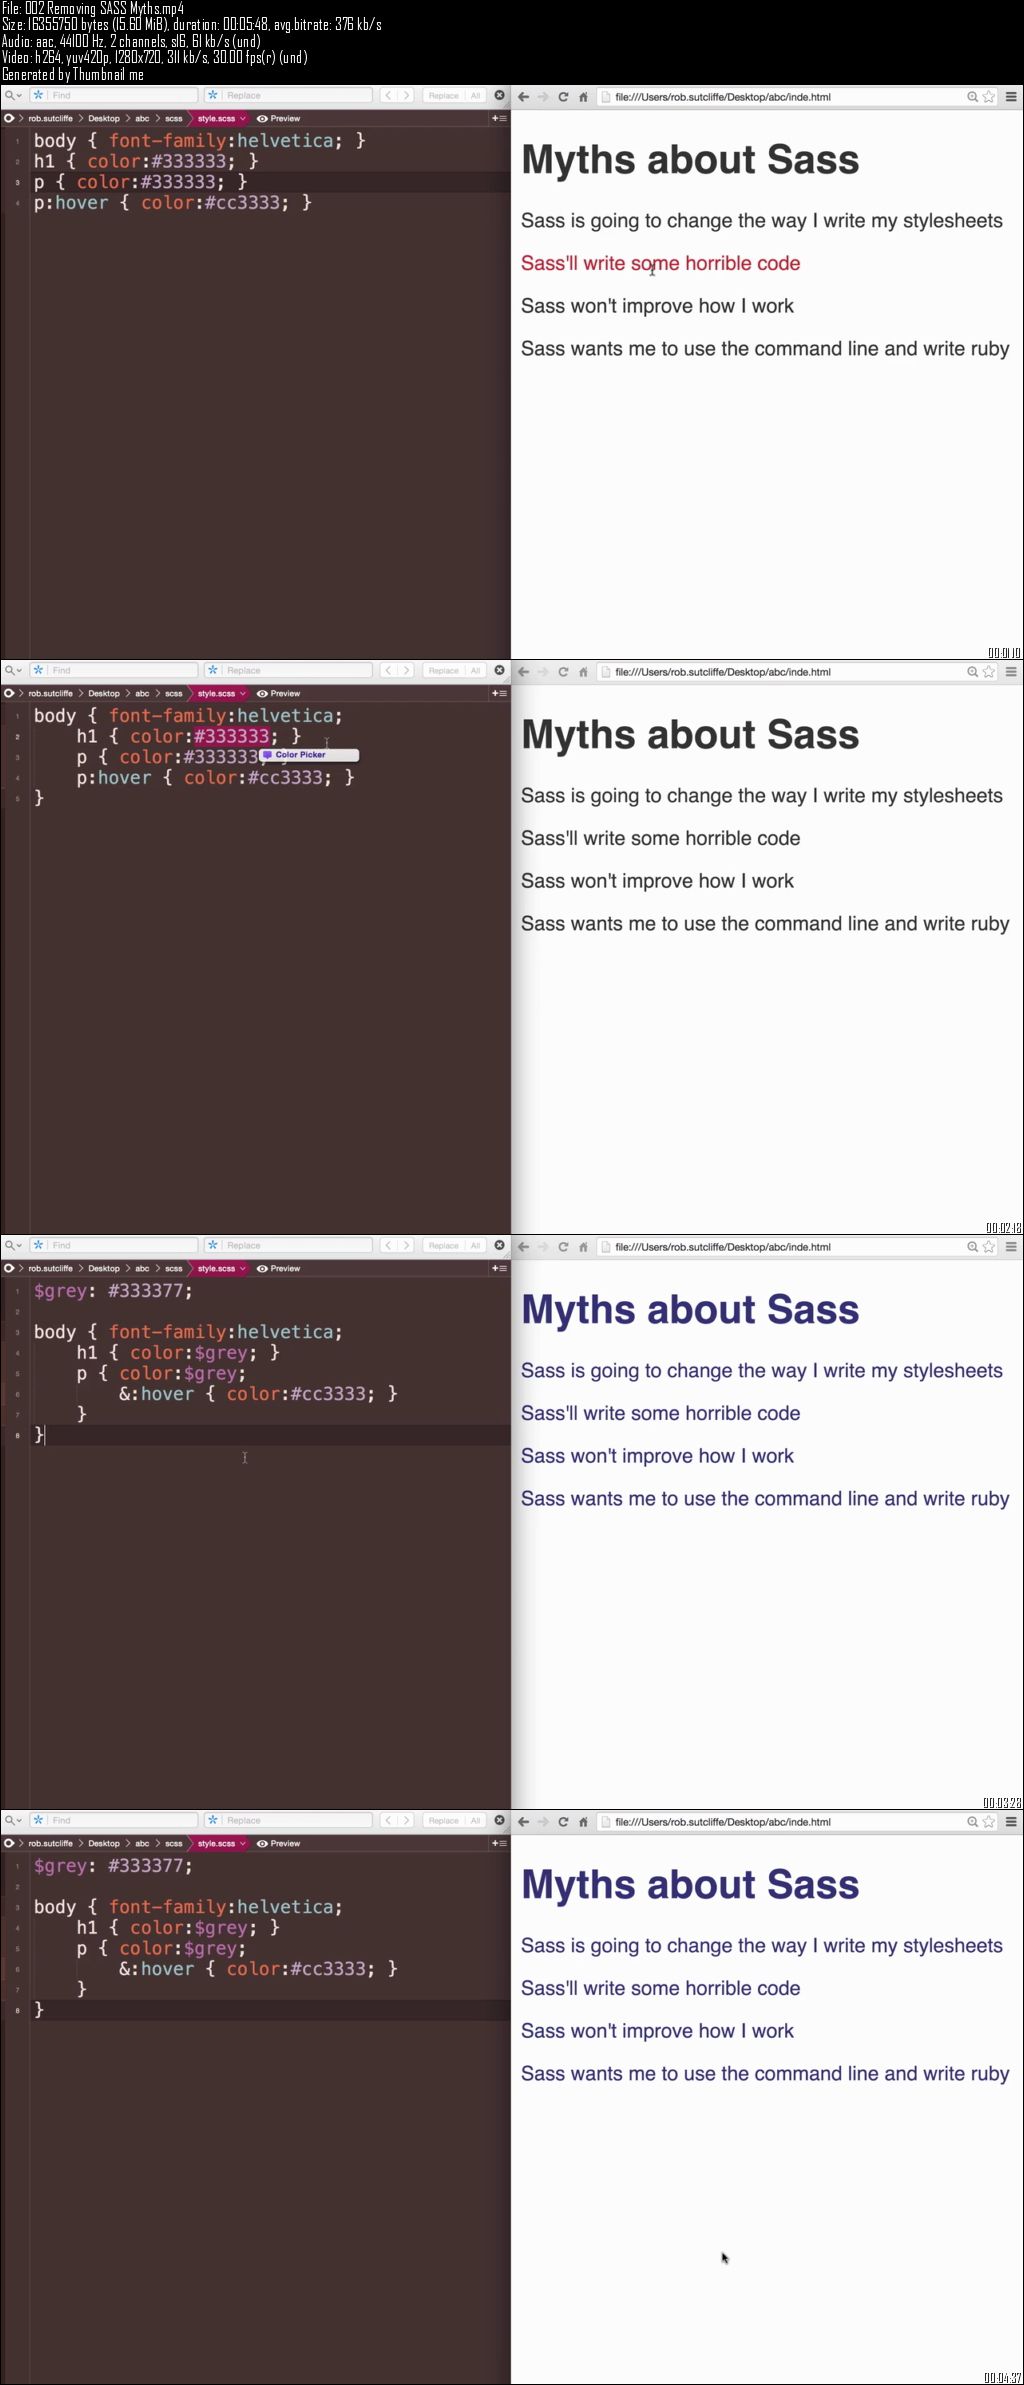Open browser hamburger menu in 00:03:28 frame
This screenshot has width=1024, height=2385.
click(1011, 1247)
